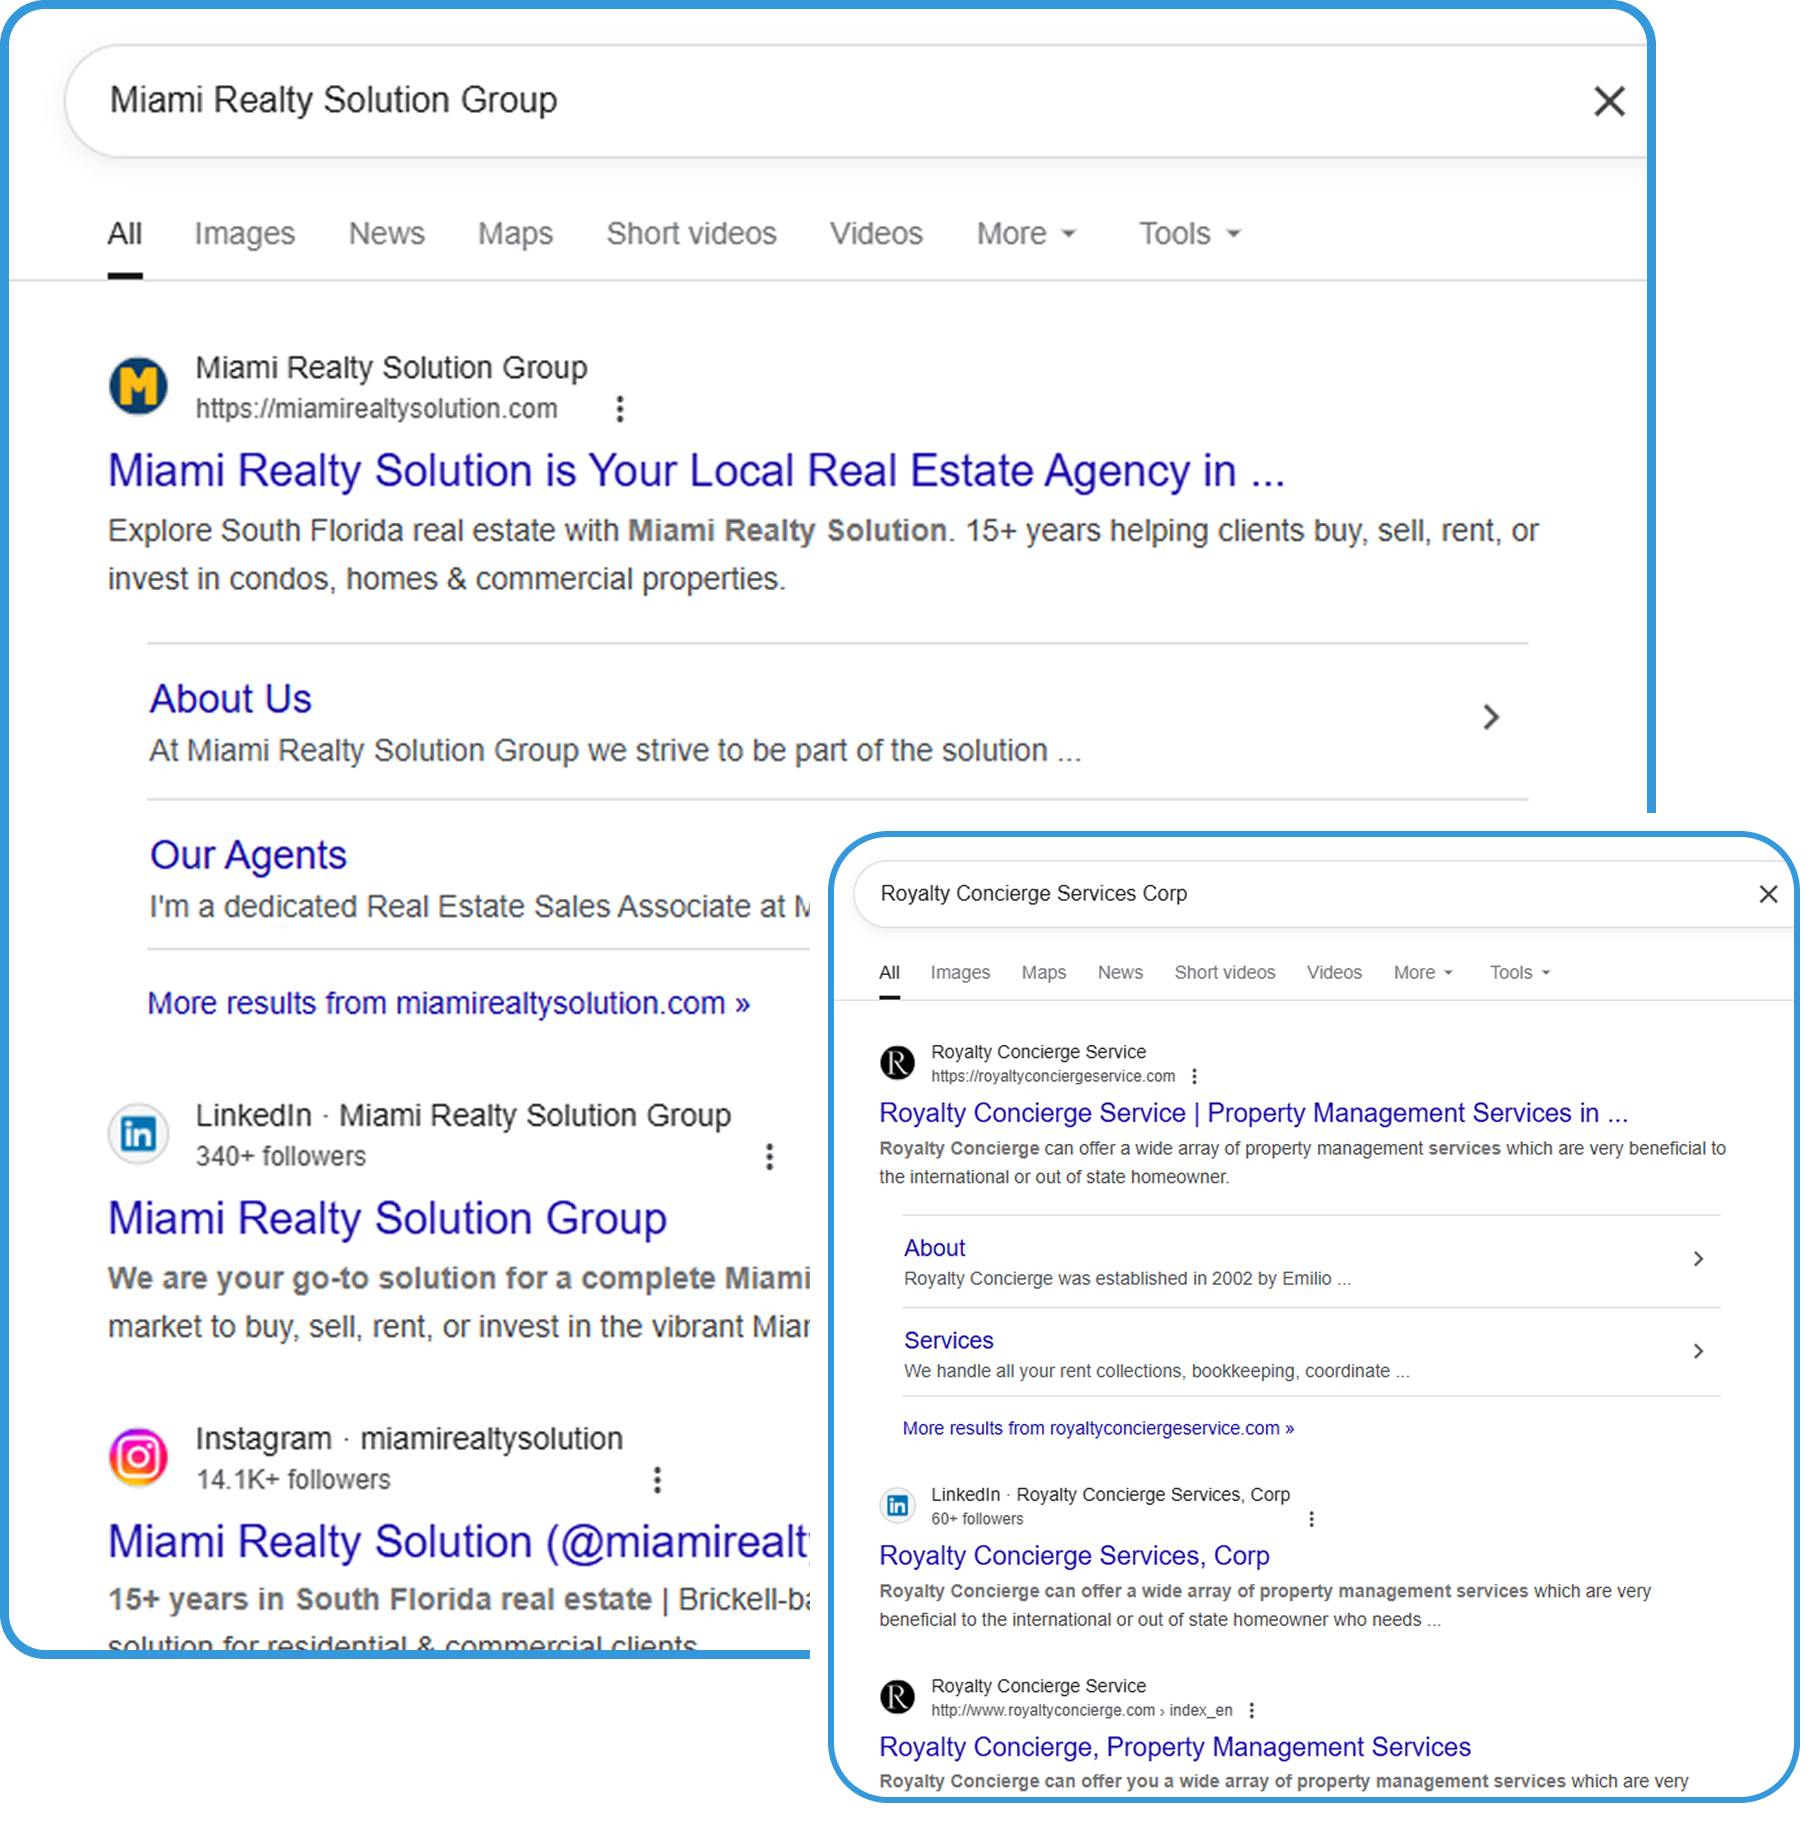Switch to Maps tab in Royalty Concierge search
Screen dimensions: 1818x1821
coord(1043,972)
